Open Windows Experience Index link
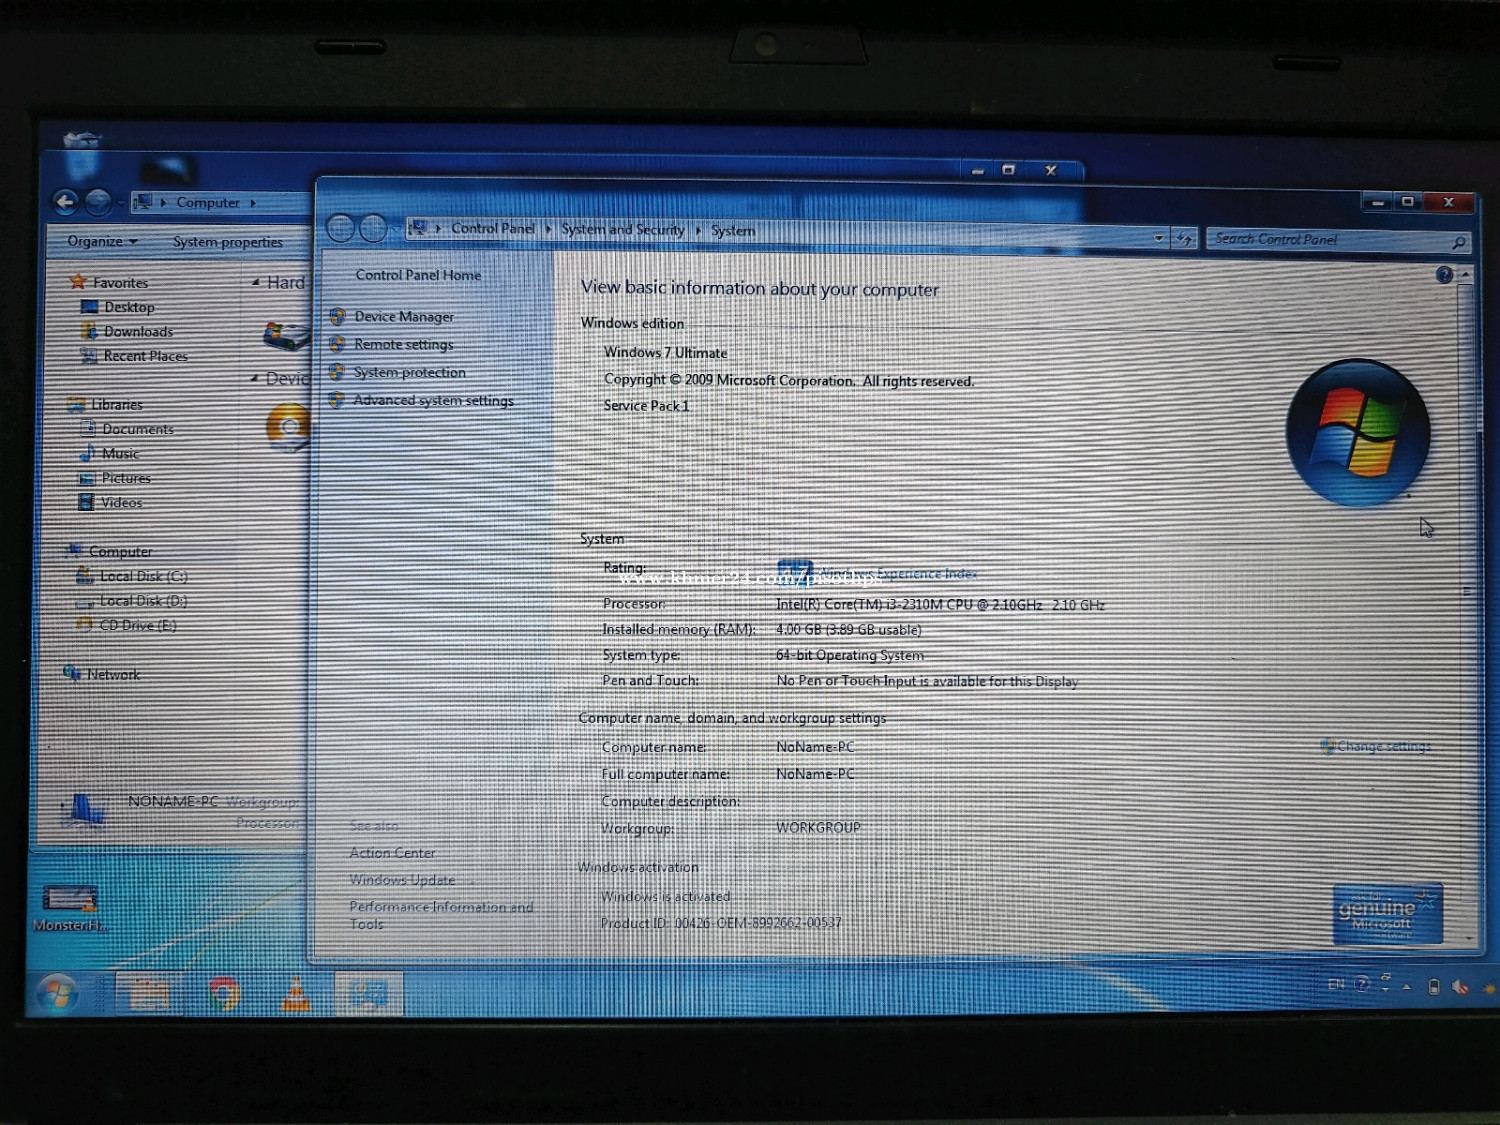Viewport: 1500px width, 1125px height. click(x=898, y=573)
